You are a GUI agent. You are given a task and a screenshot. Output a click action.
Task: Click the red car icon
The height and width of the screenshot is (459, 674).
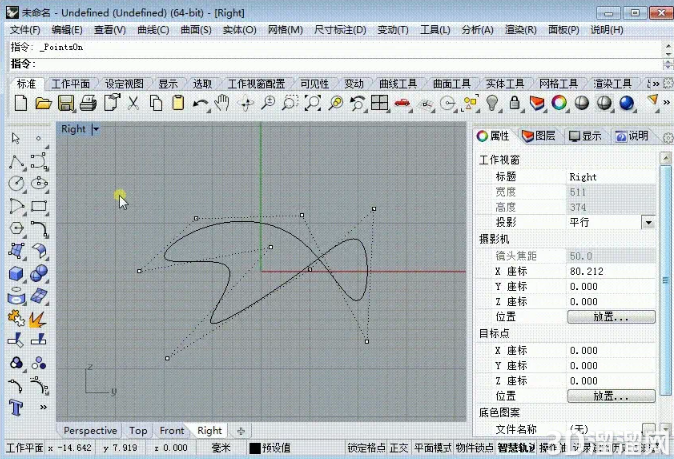click(x=402, y=103)
